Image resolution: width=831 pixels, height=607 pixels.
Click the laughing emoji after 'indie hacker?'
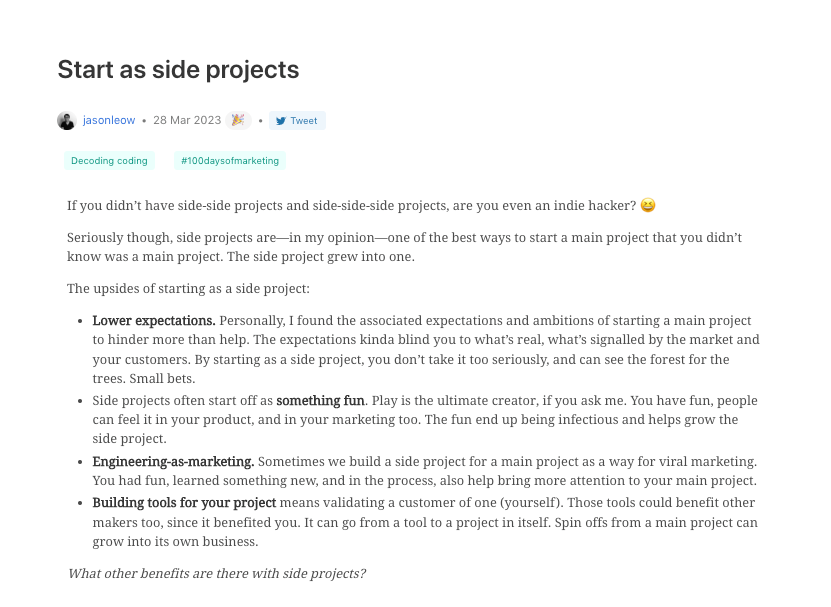(x=648, y=206)
